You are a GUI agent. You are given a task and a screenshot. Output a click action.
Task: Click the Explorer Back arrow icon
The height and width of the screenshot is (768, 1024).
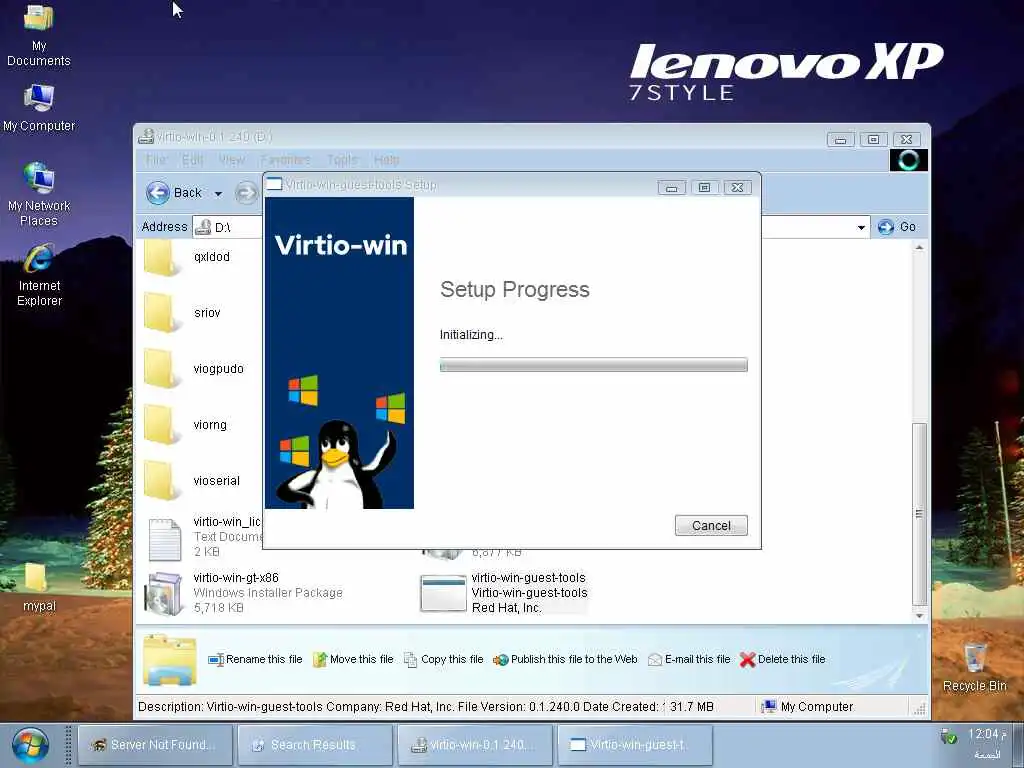pos(157,193)
